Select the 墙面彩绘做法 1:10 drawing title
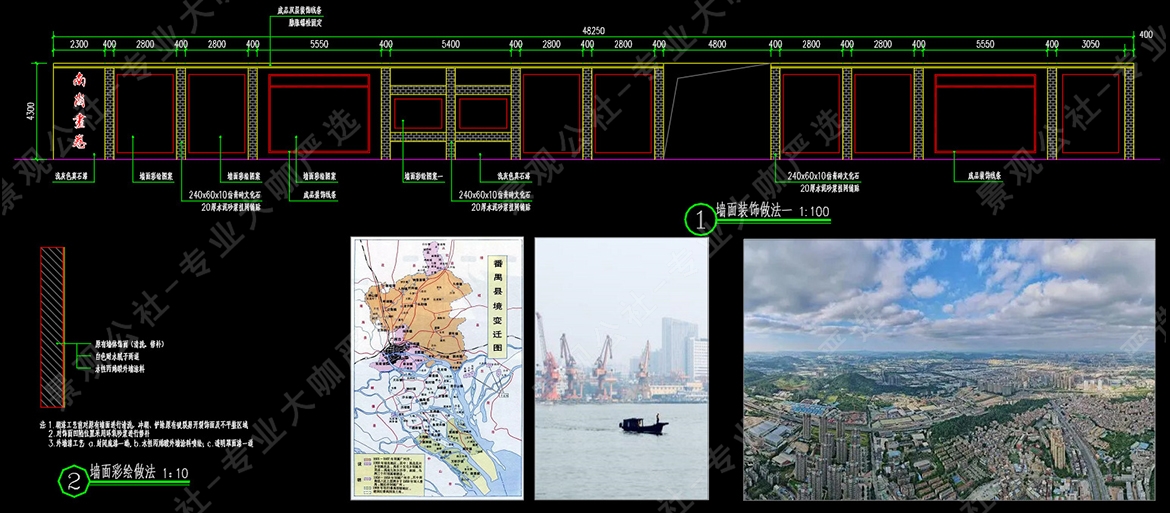This screenshot has width=1170, height=513. 140,472
